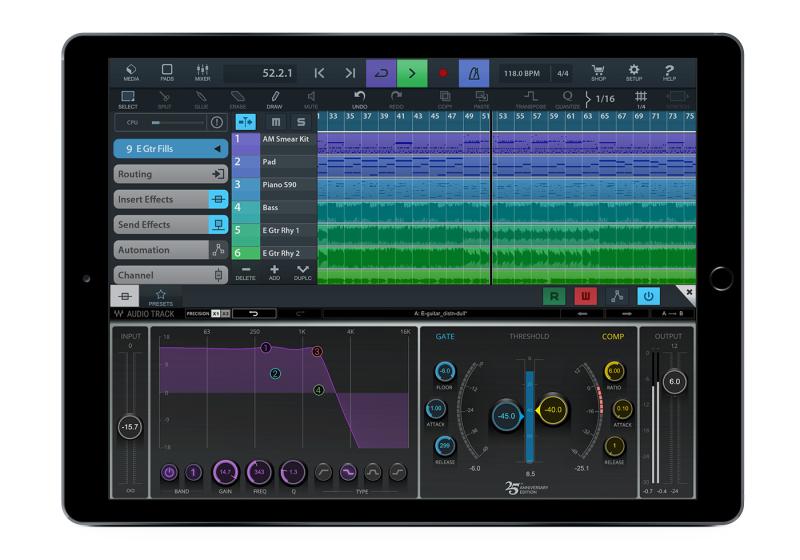Screen dimensions: 800x560
Task: Toggle the EQ band power button
Action: (169, 471)
